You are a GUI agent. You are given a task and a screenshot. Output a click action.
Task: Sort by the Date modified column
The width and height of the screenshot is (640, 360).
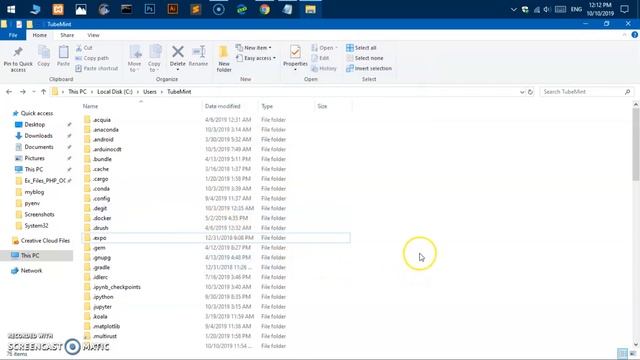tap(230, 106)
